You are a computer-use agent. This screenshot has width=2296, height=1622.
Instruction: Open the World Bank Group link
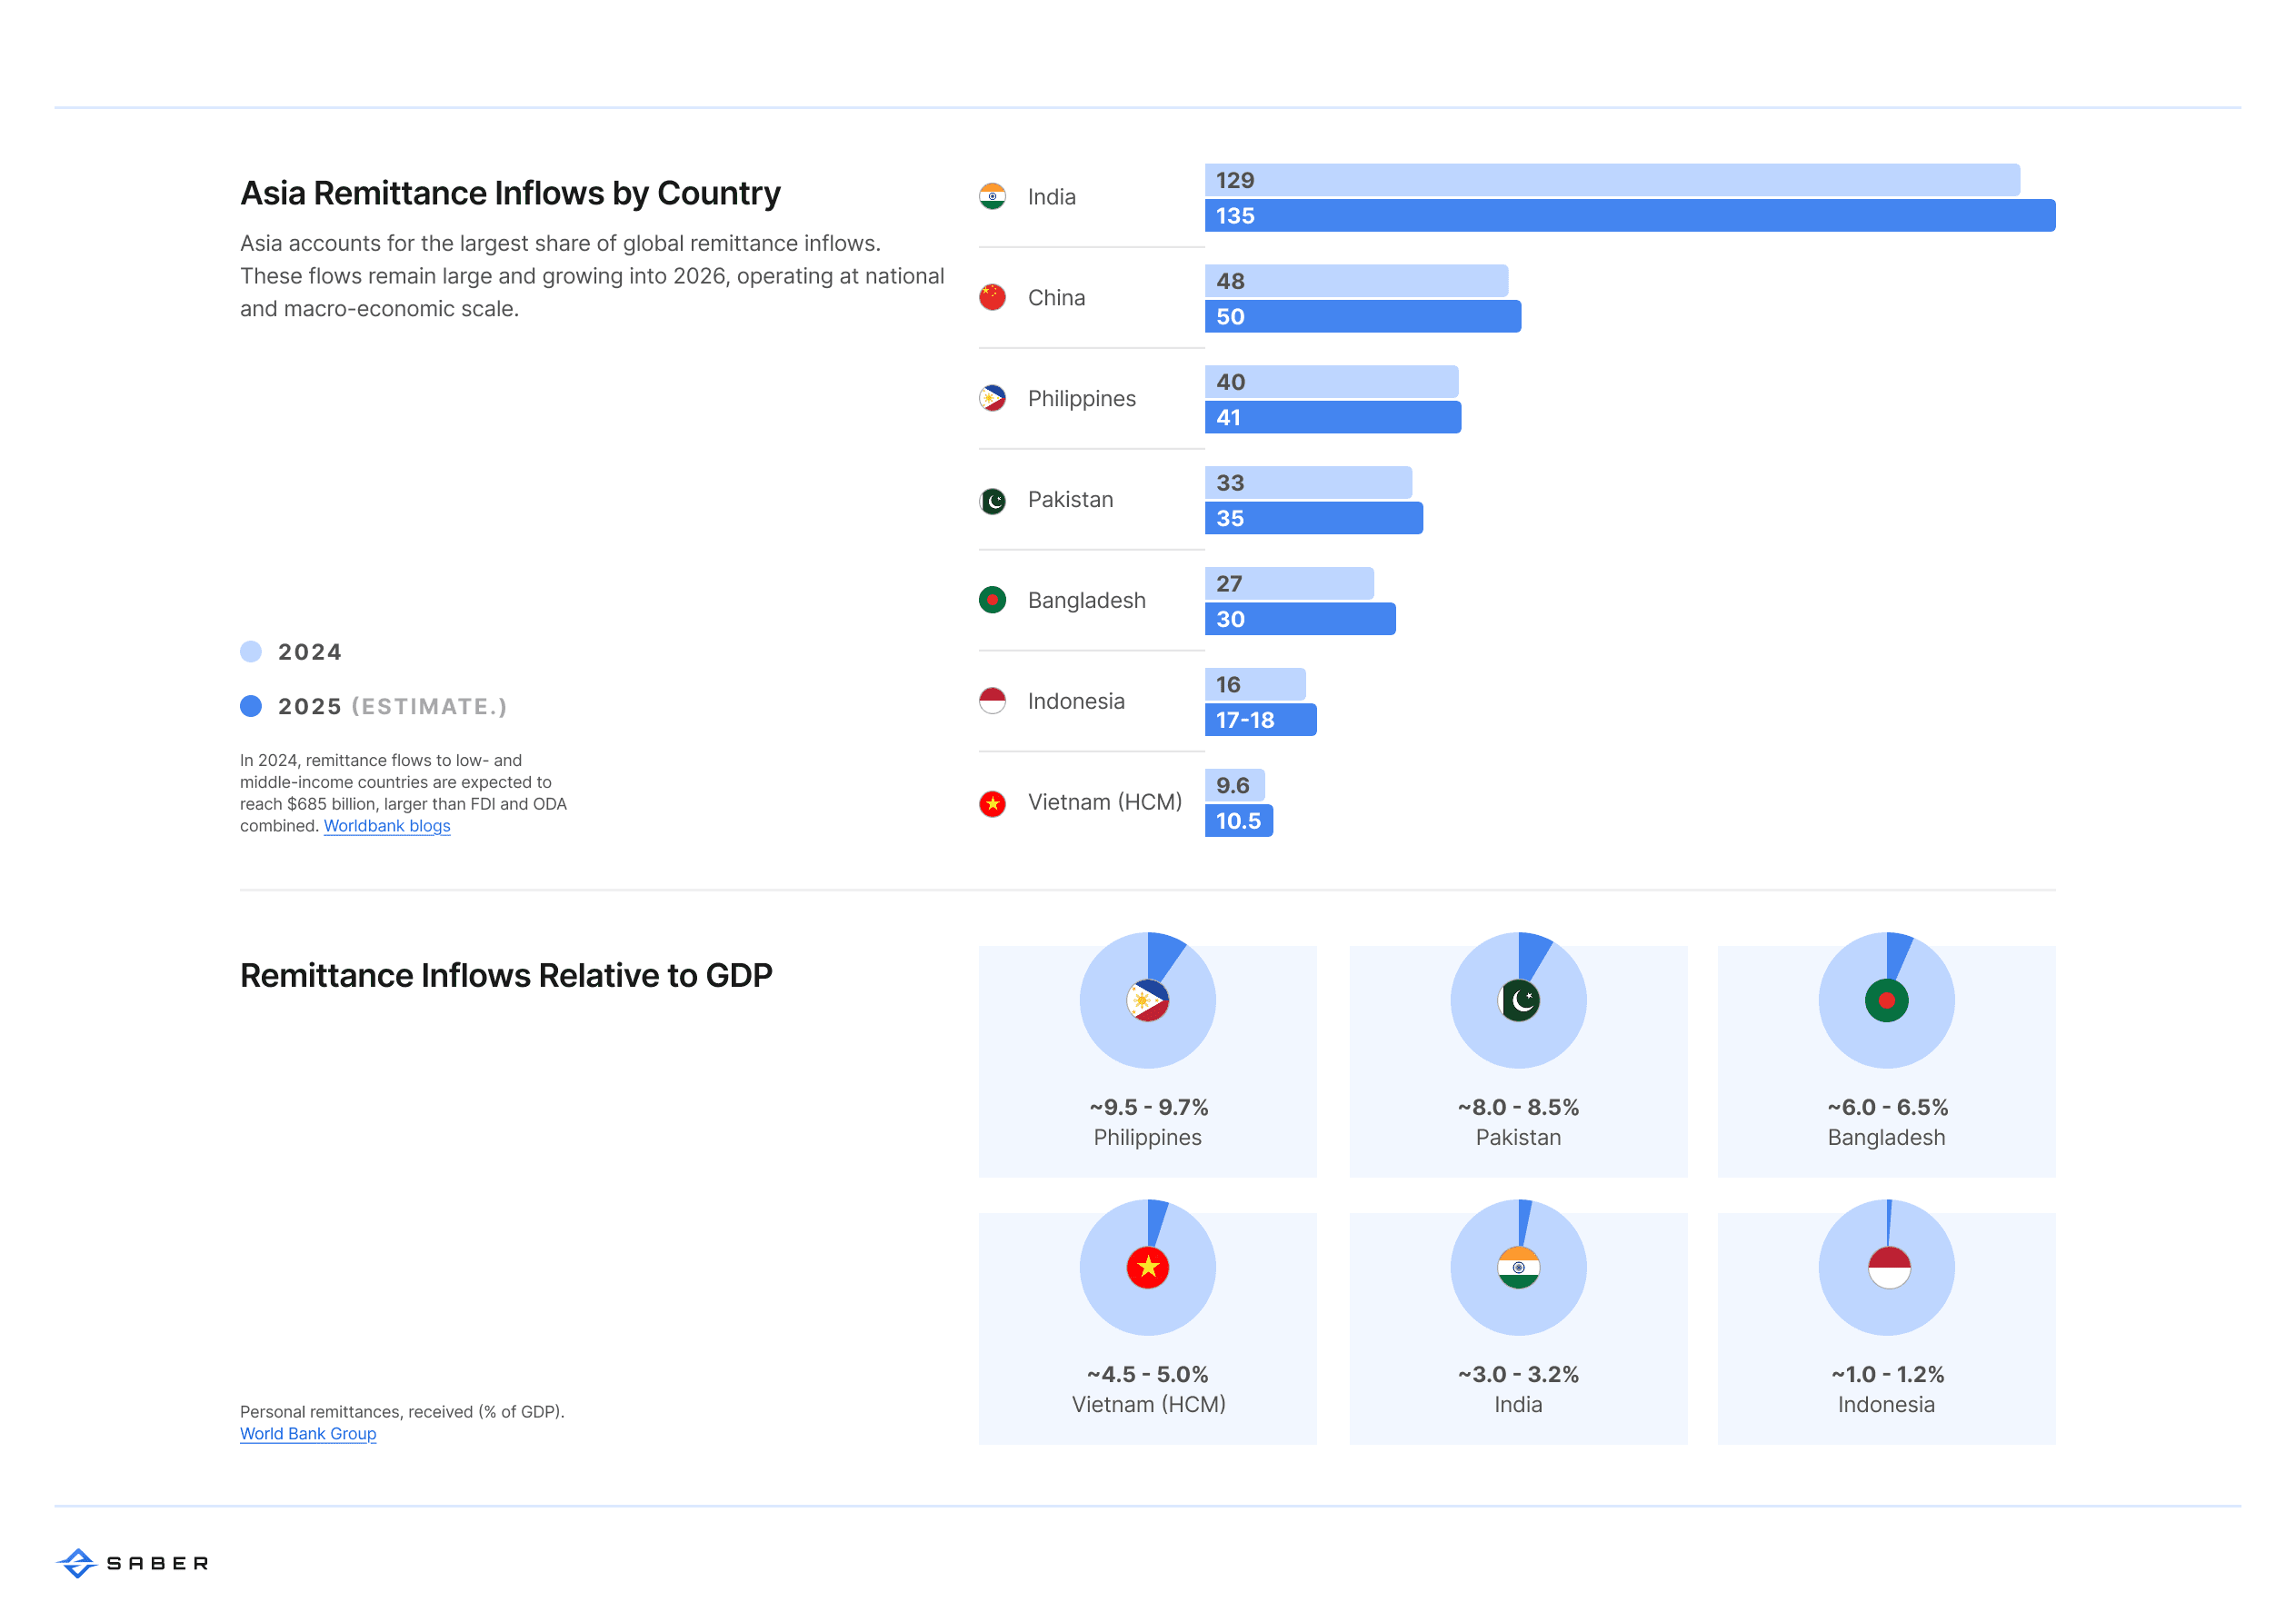(308, 1434)
